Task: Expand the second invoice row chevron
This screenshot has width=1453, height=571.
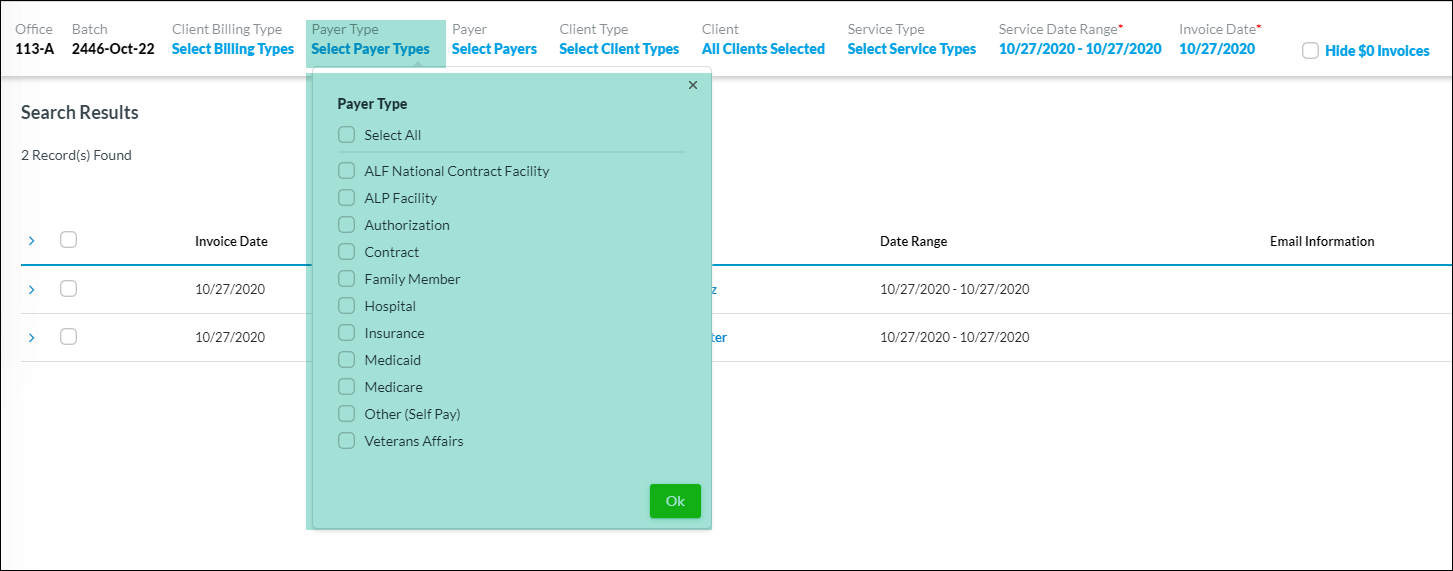Action: (31, 338)
